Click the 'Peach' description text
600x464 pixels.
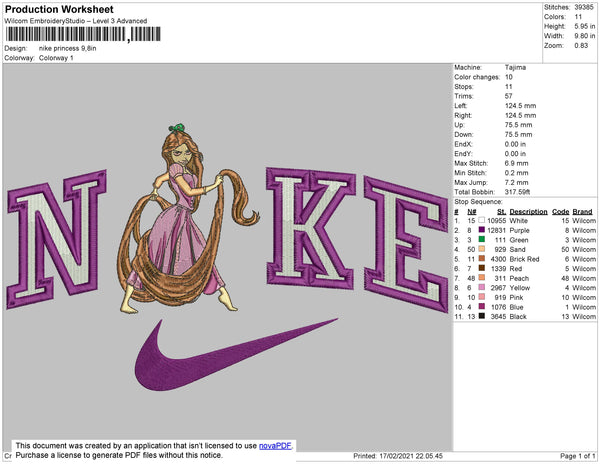click(x=519, y=278)
